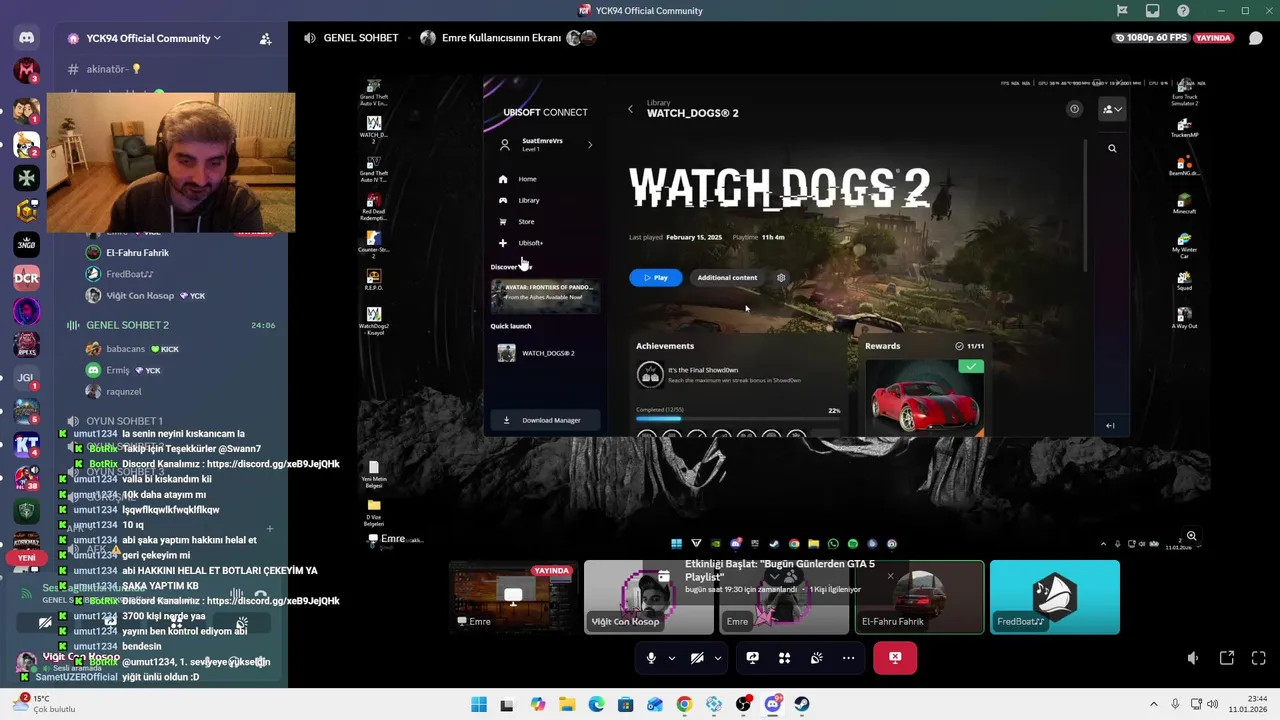
Task: Click Store in streamed Ubisoft Connect sidebar
Action: [x=526, y=221]
